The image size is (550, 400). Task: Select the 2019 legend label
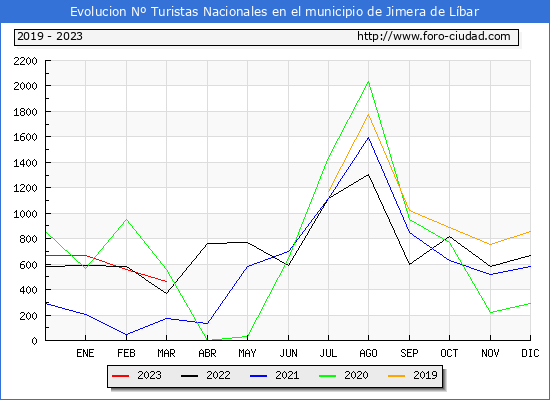(425, 375)
